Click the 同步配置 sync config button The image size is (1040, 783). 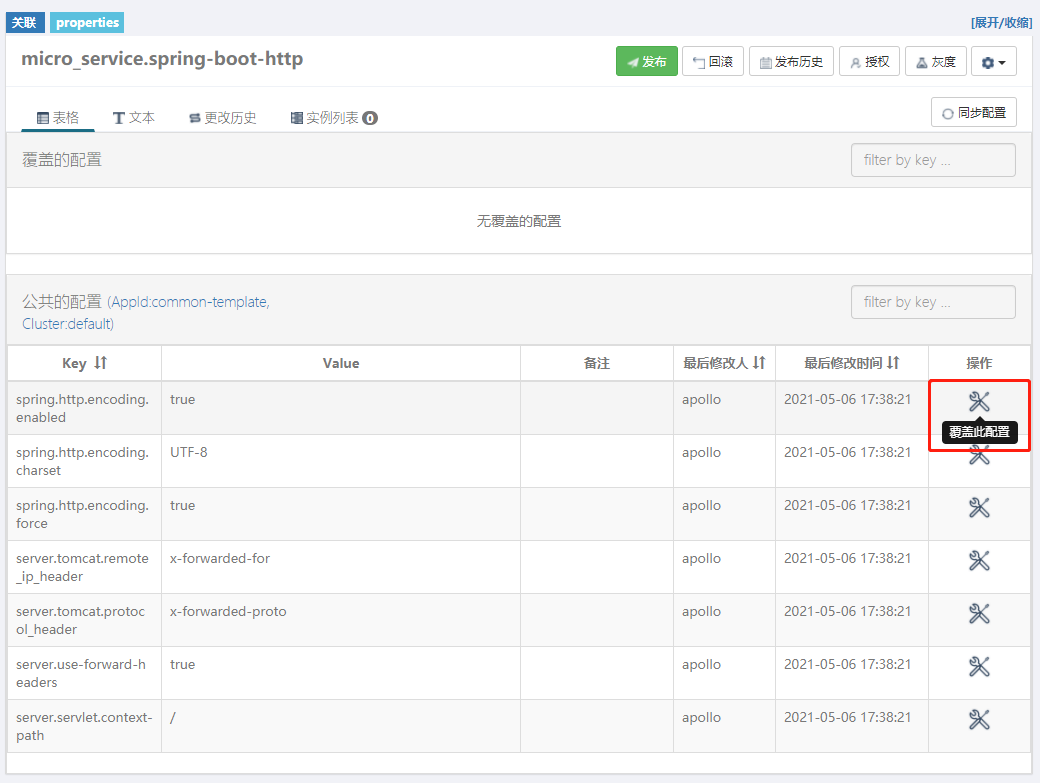973,113
